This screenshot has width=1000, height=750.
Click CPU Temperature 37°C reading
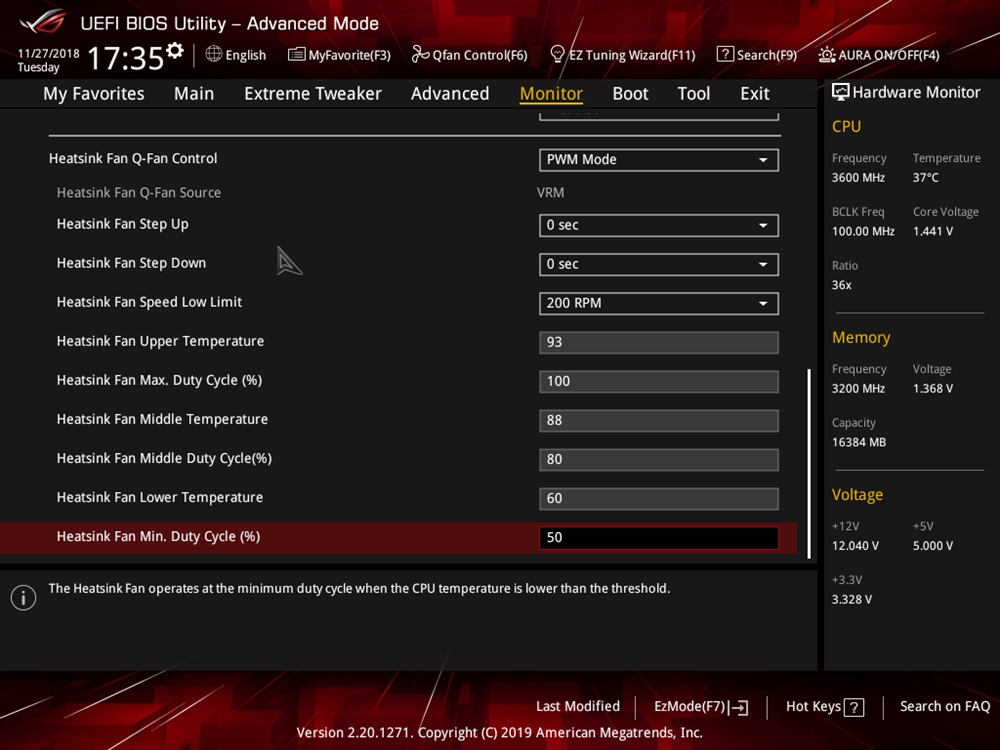tap(925, 177)
